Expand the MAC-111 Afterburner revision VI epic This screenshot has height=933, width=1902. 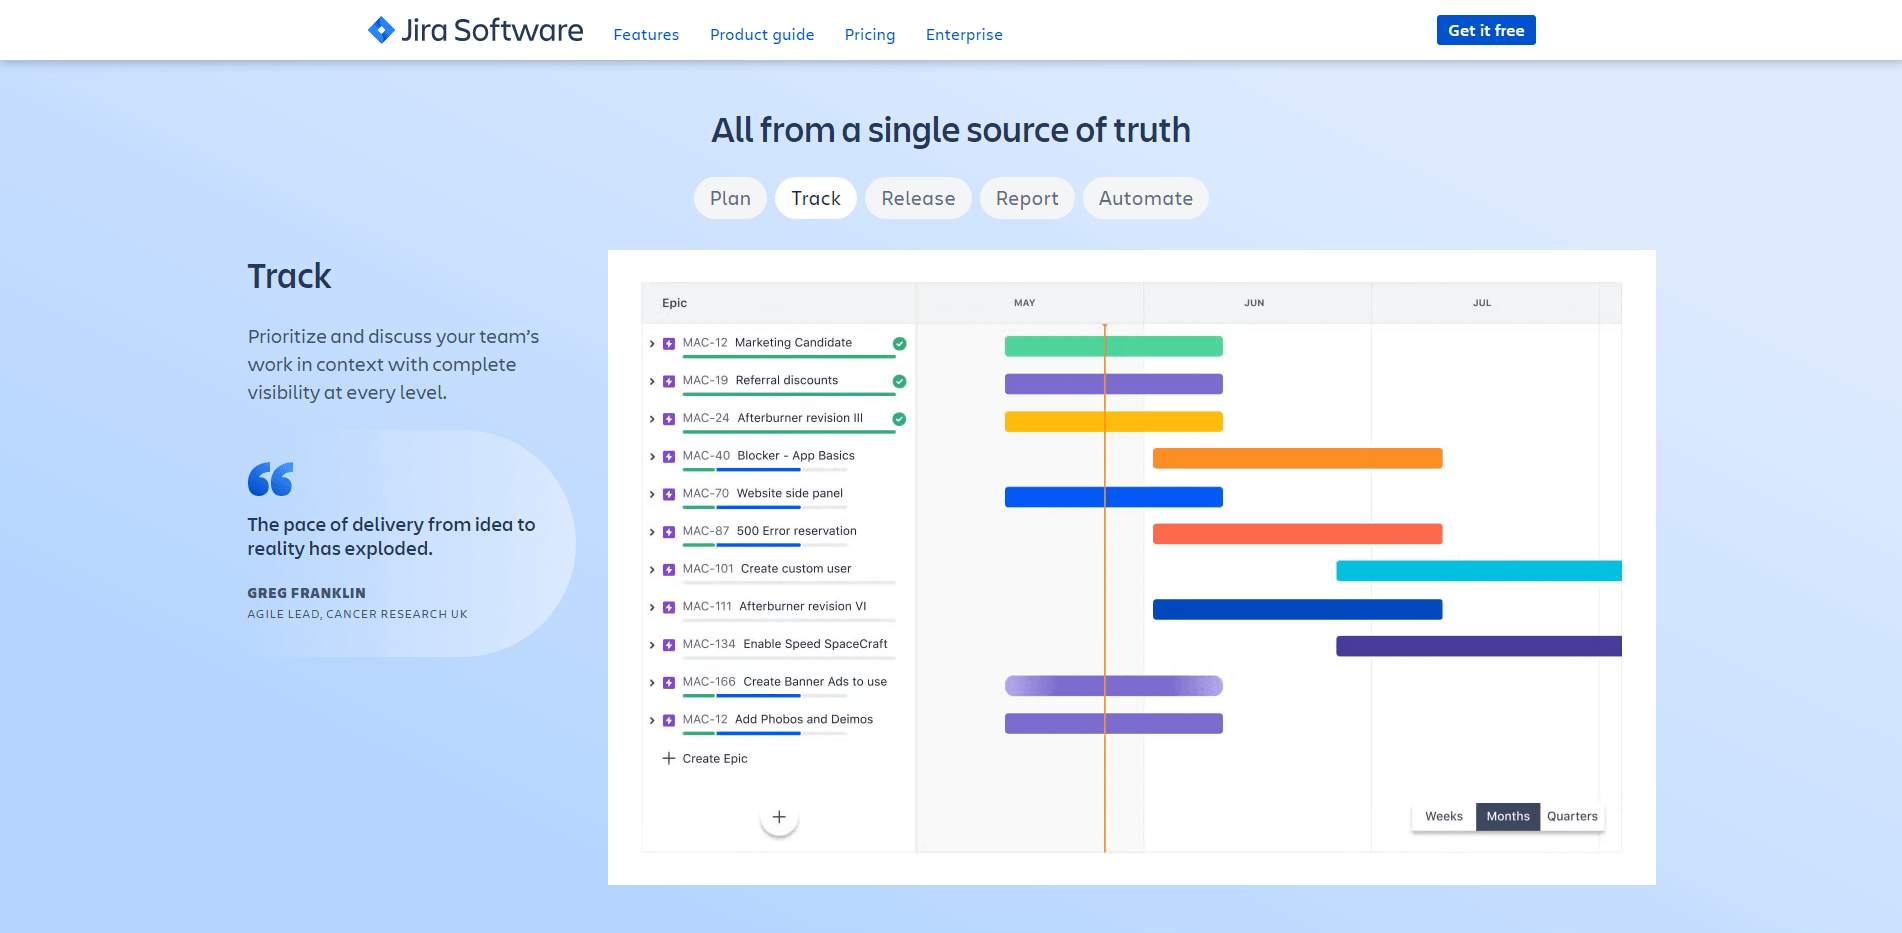[652, 608]
